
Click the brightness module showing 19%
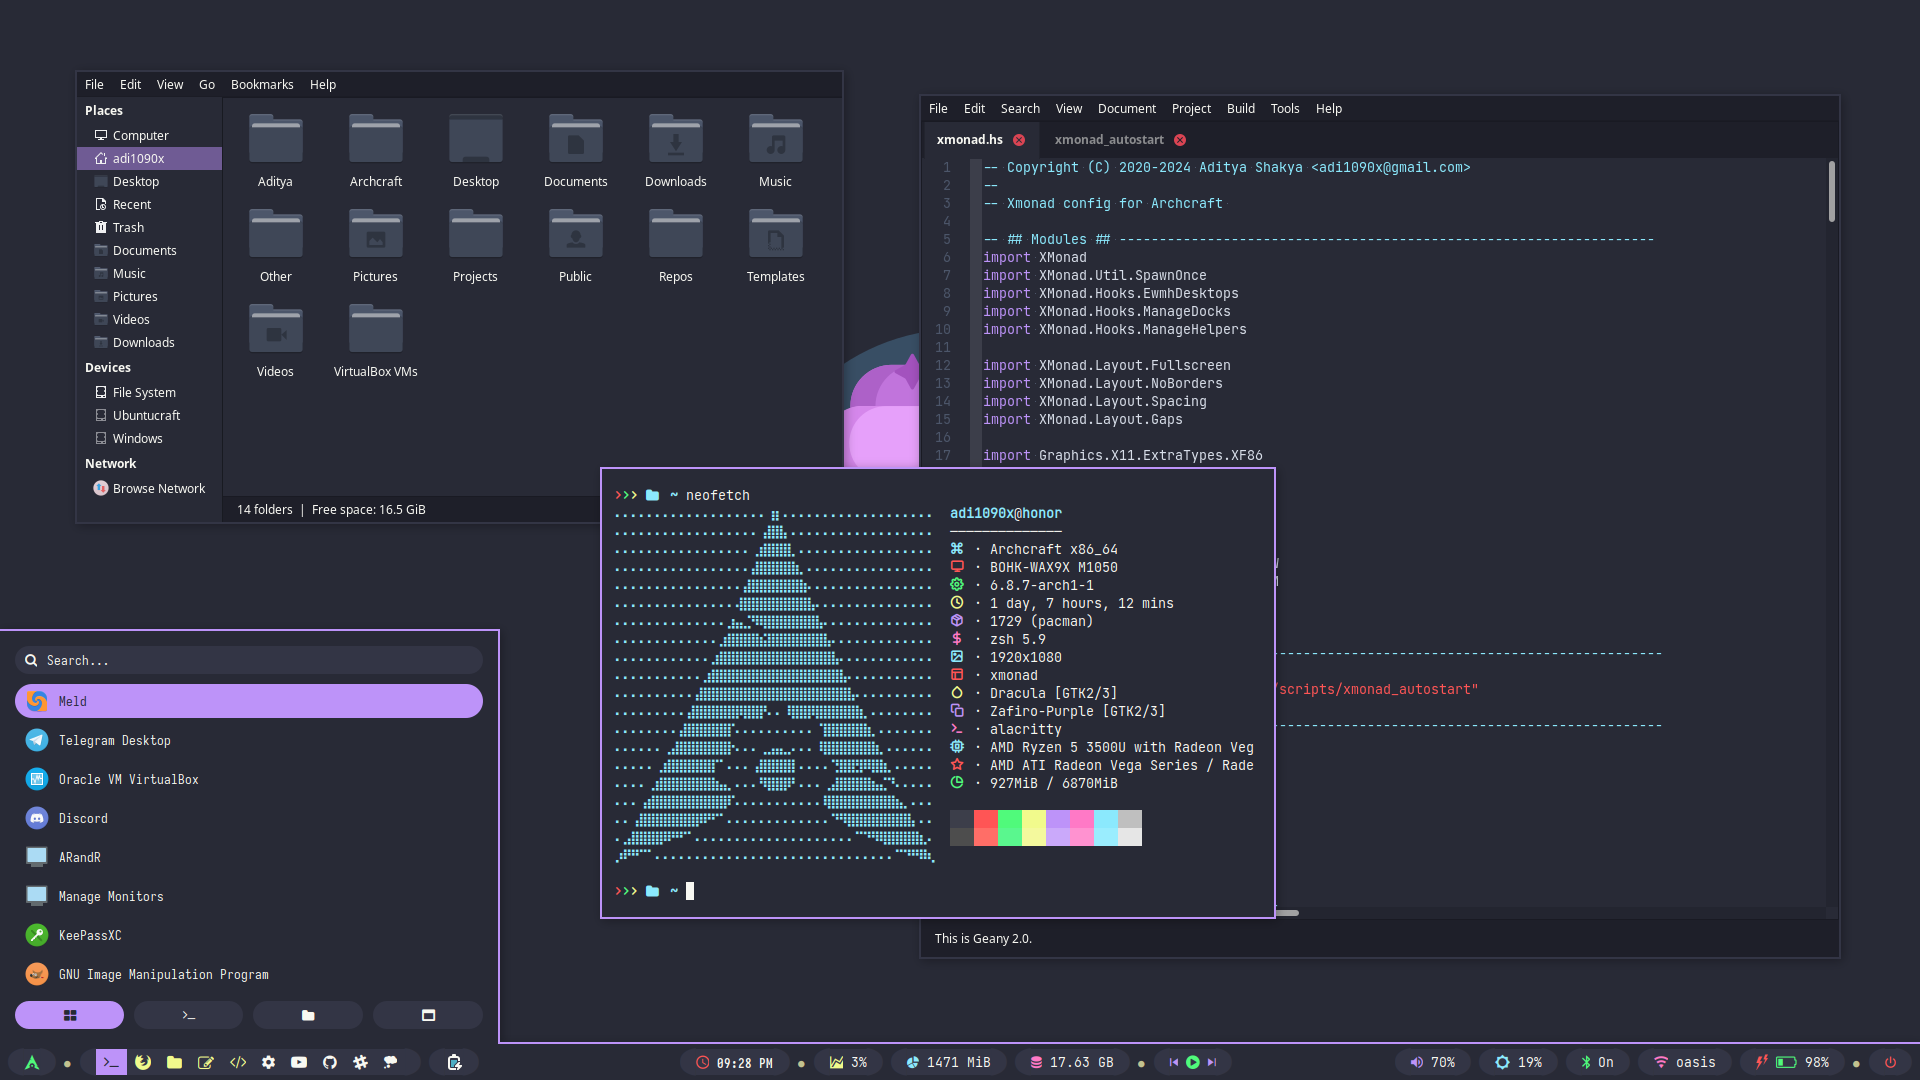(x=1517, y=1062)
